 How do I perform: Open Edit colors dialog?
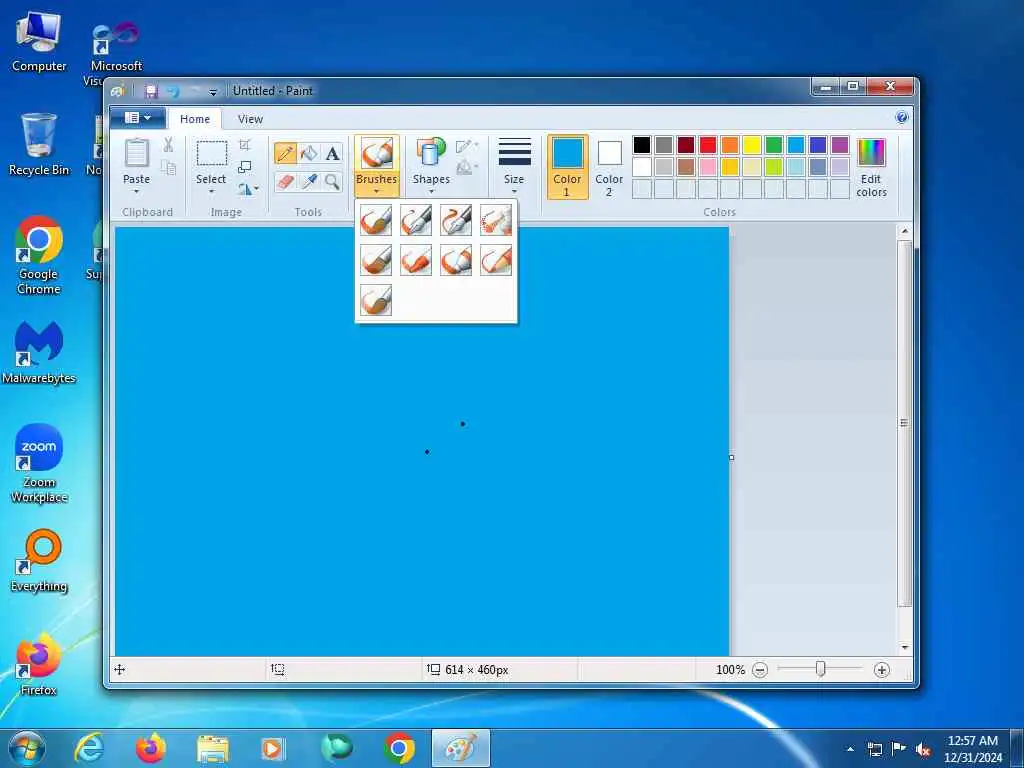pyautogui.click(x=871, y=167)
